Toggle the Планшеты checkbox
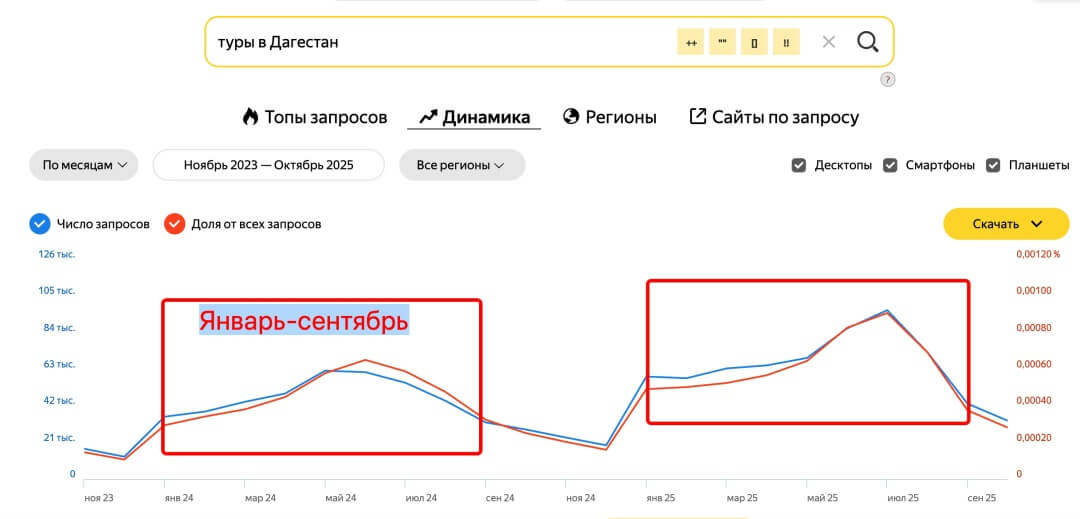The width and height of the screenshot is (1080, 519). [x=993, y=165]
